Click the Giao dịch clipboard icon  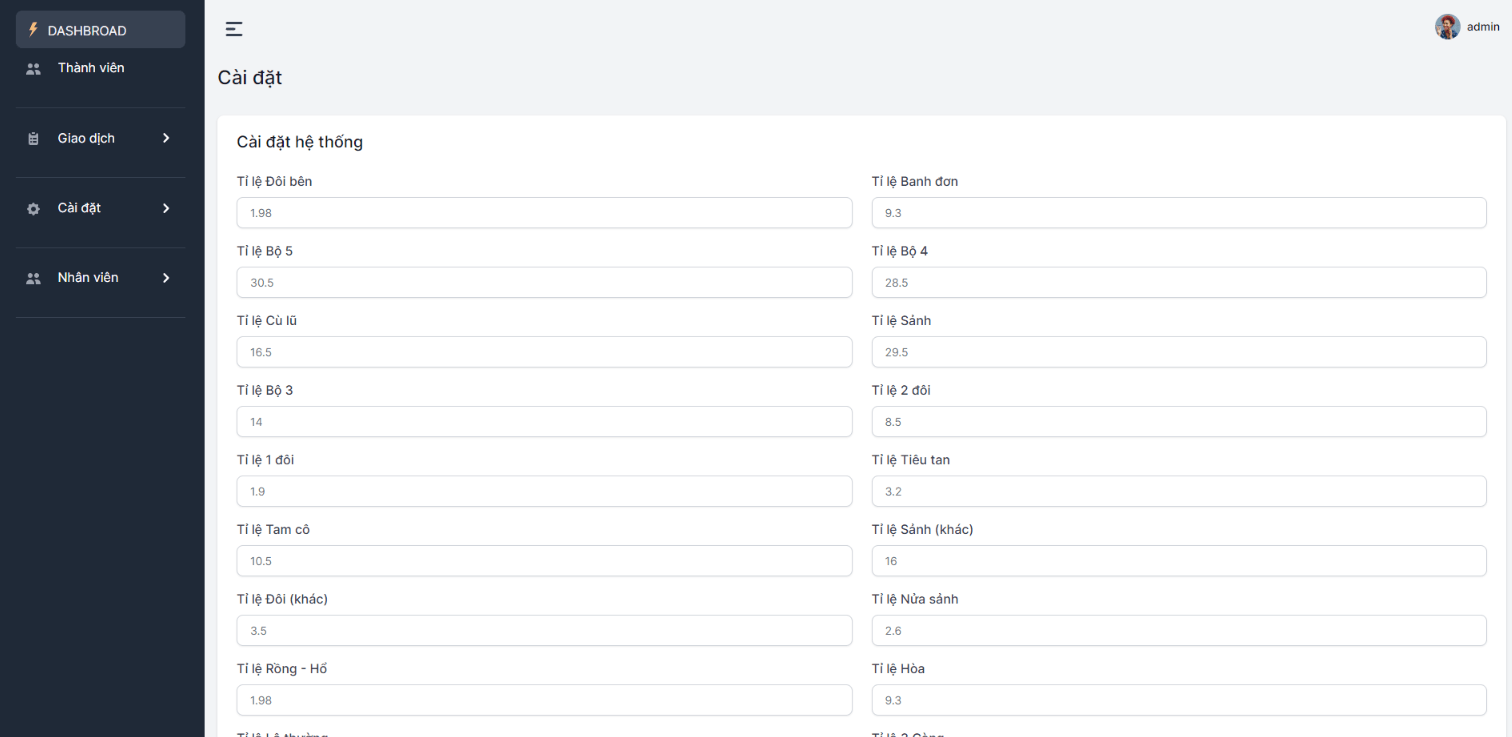33,139
